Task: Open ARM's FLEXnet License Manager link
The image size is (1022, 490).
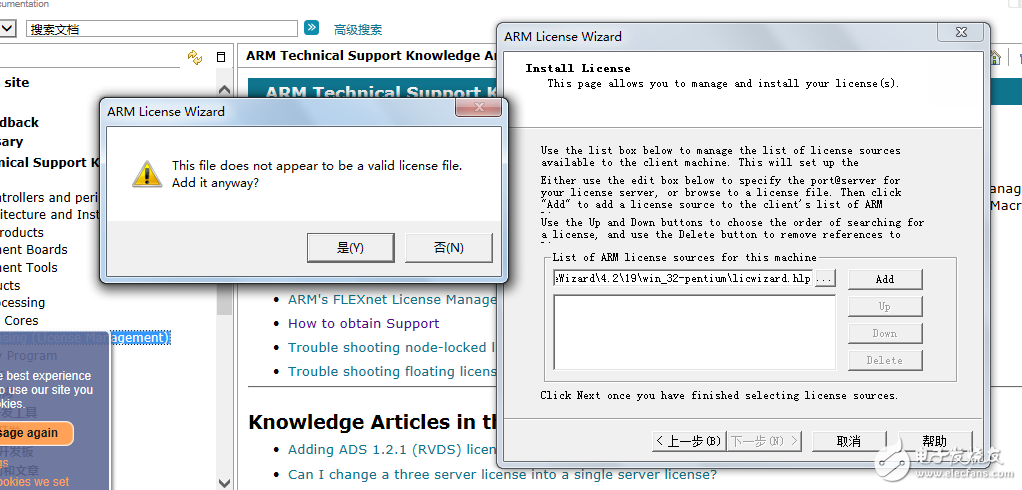Action: pos(392,300)
